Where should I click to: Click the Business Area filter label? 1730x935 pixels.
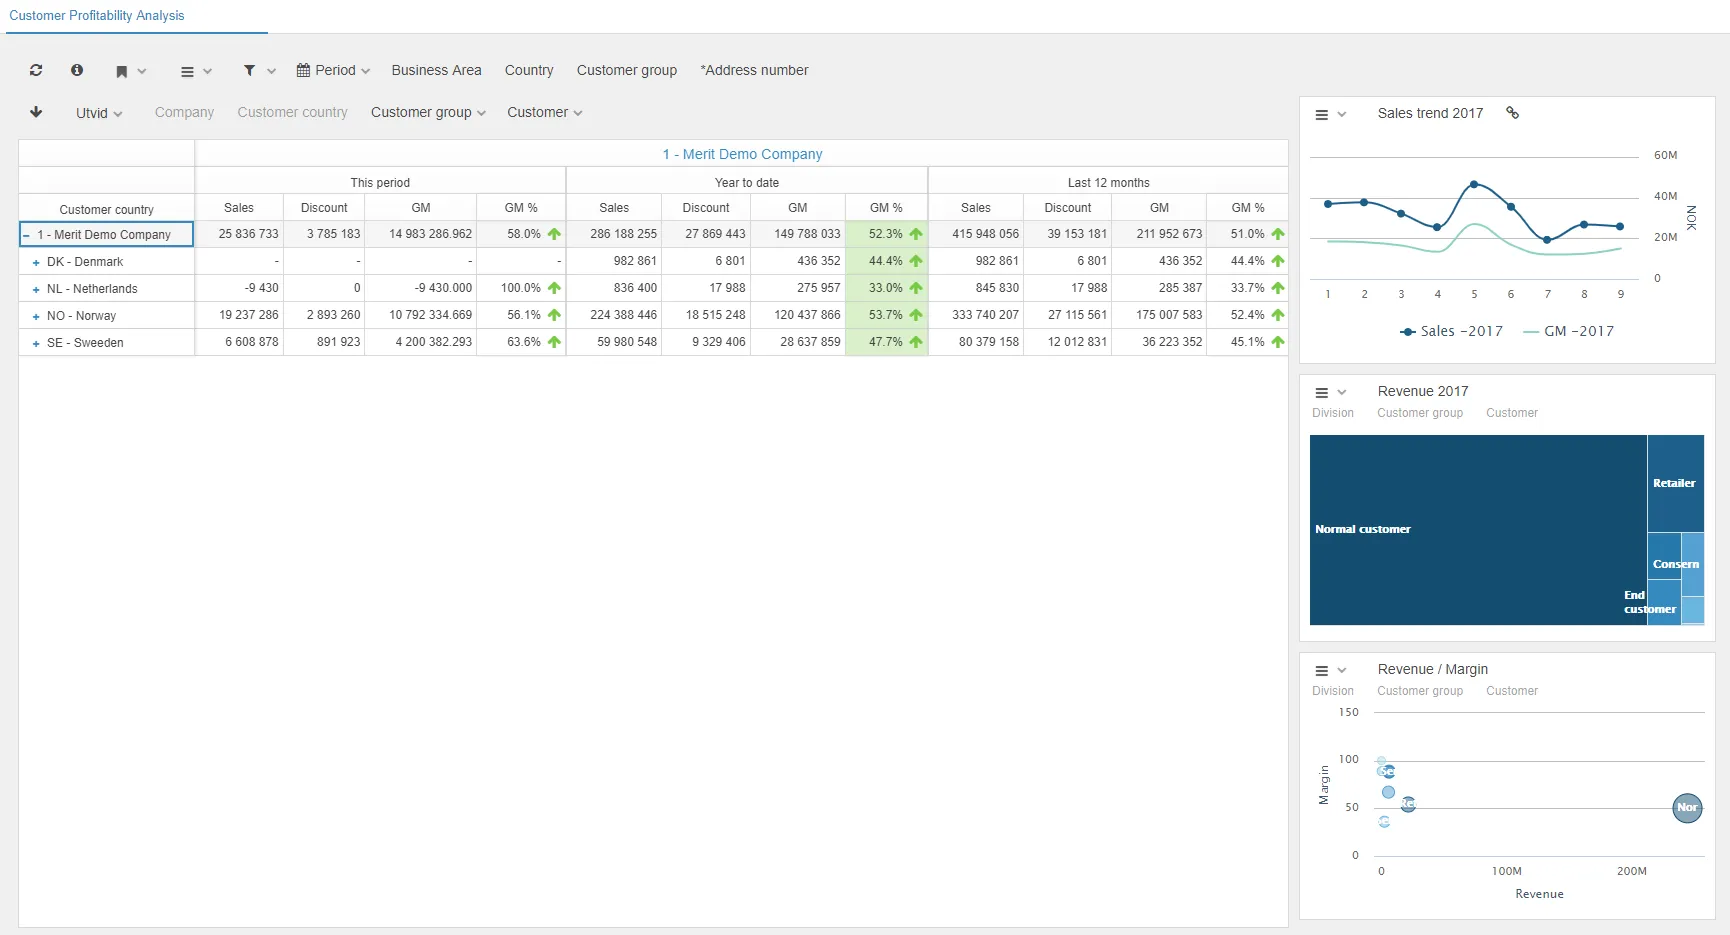coord(436,70)
